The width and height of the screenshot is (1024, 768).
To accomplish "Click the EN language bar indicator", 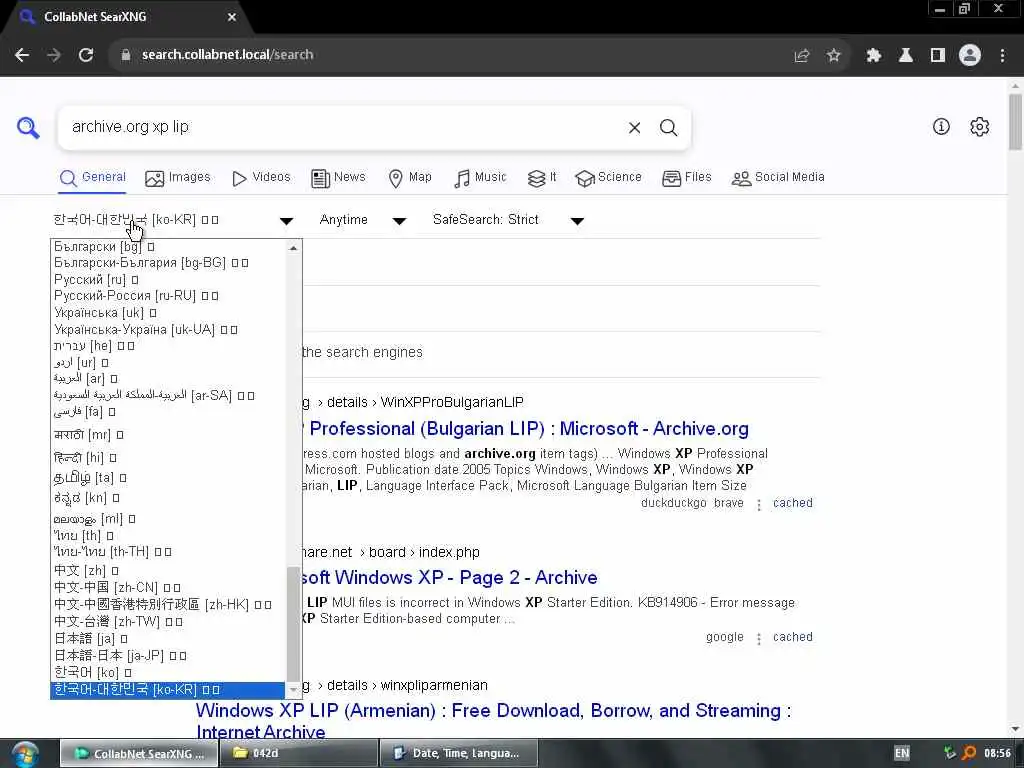I will [x=902, y=753].
